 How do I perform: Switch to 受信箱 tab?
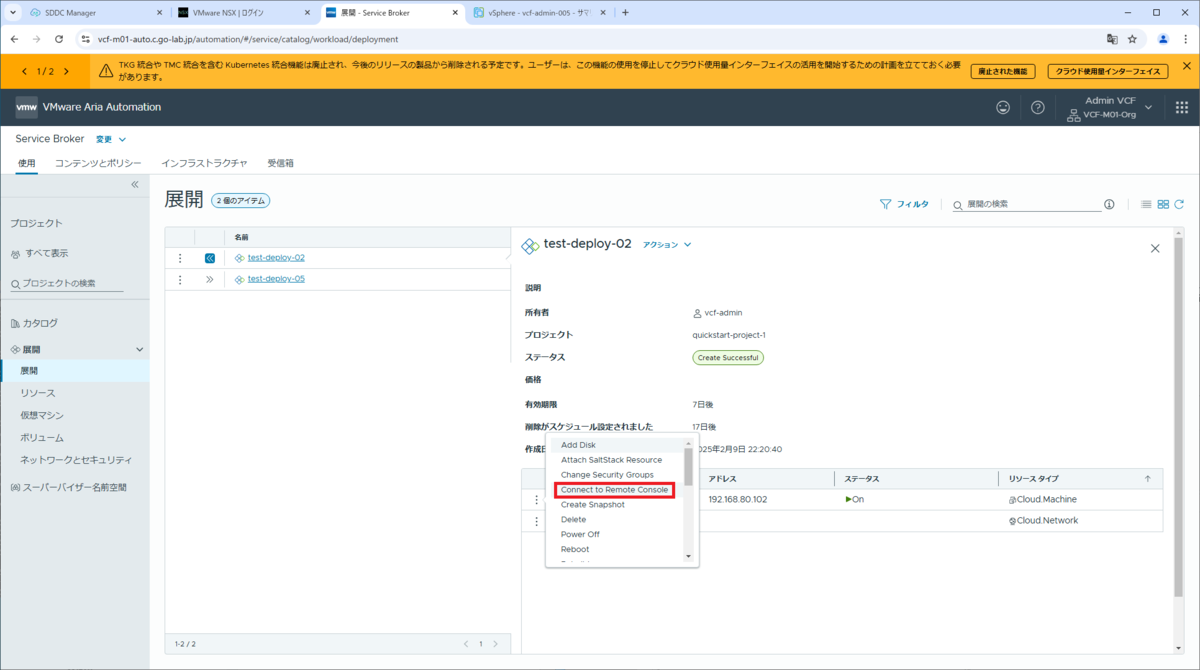click(x=281, y=163)
